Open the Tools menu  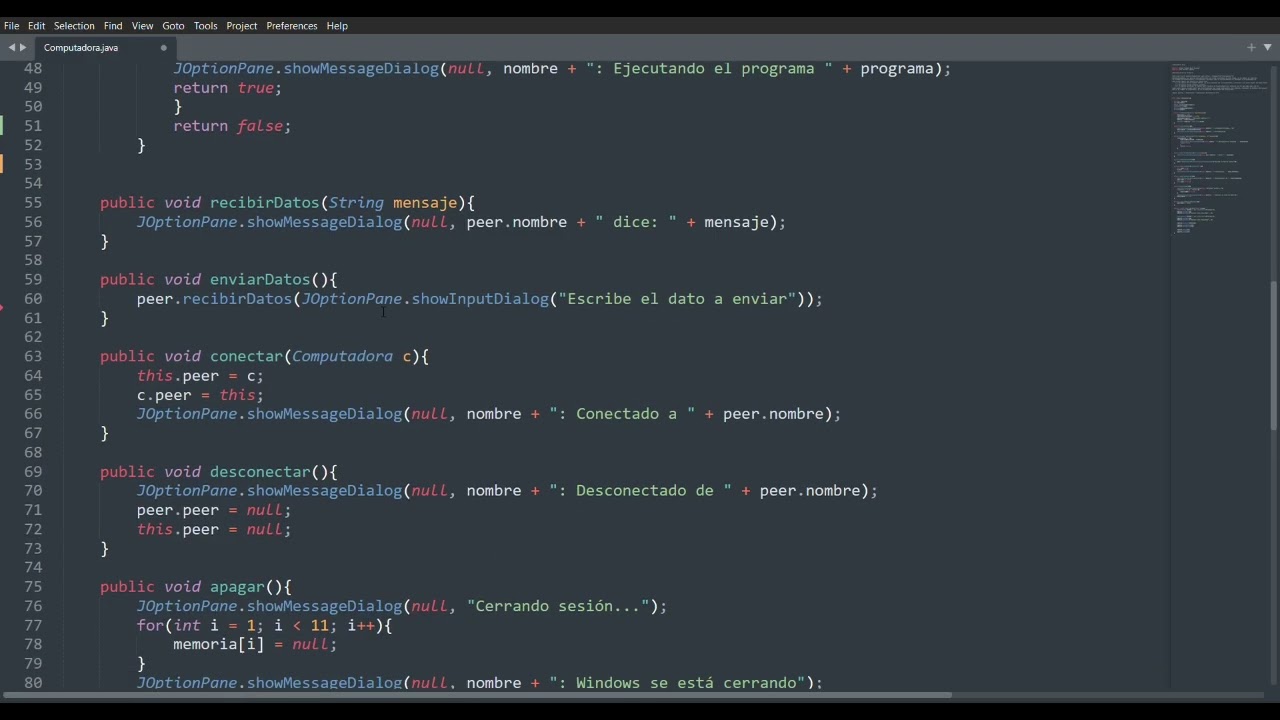coord(206,26)
